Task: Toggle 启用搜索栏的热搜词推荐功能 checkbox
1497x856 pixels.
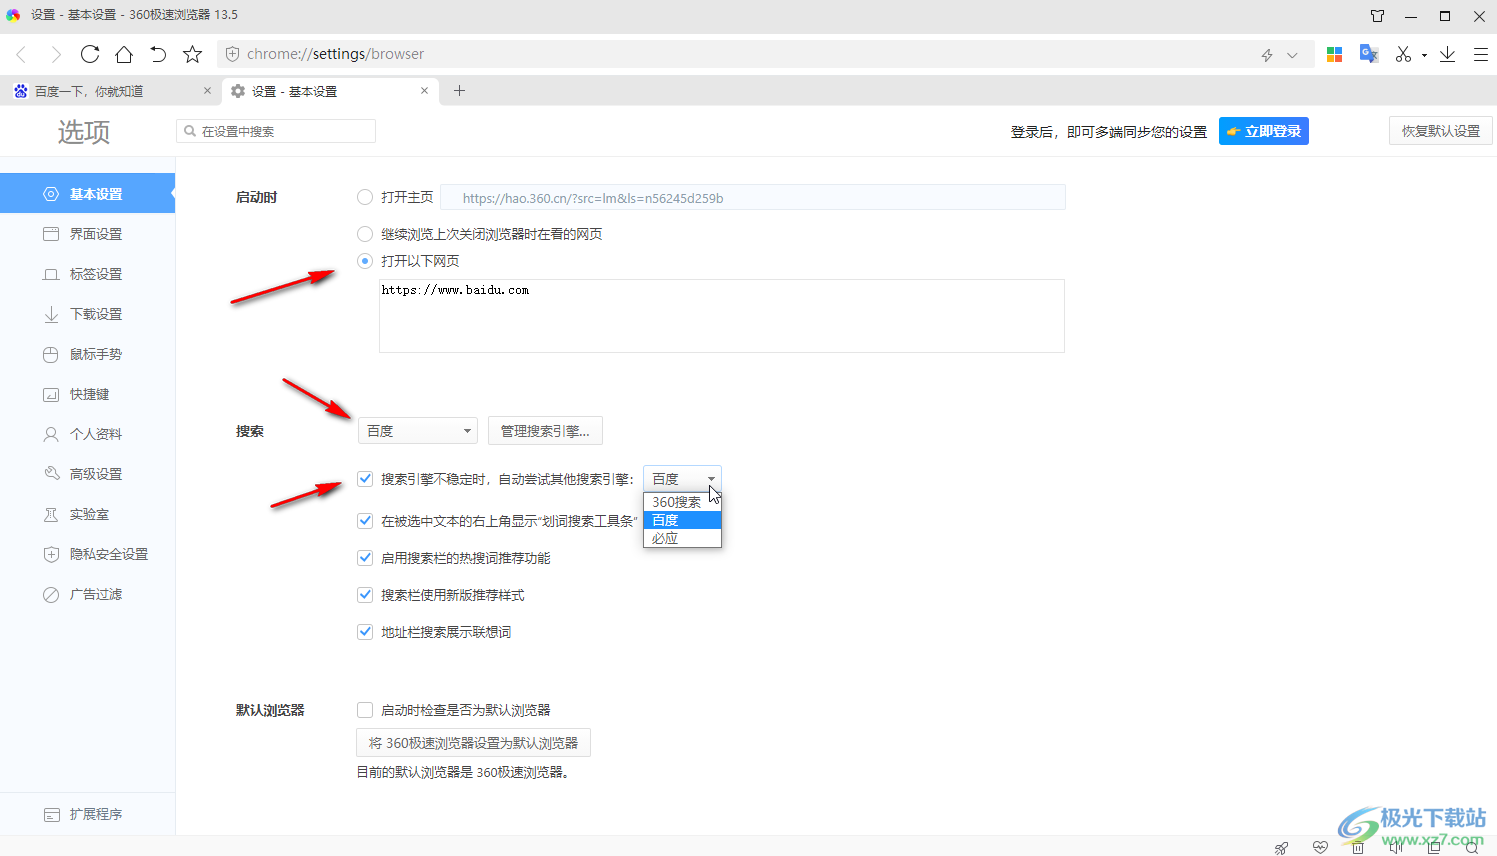Action: pos(365,558)
